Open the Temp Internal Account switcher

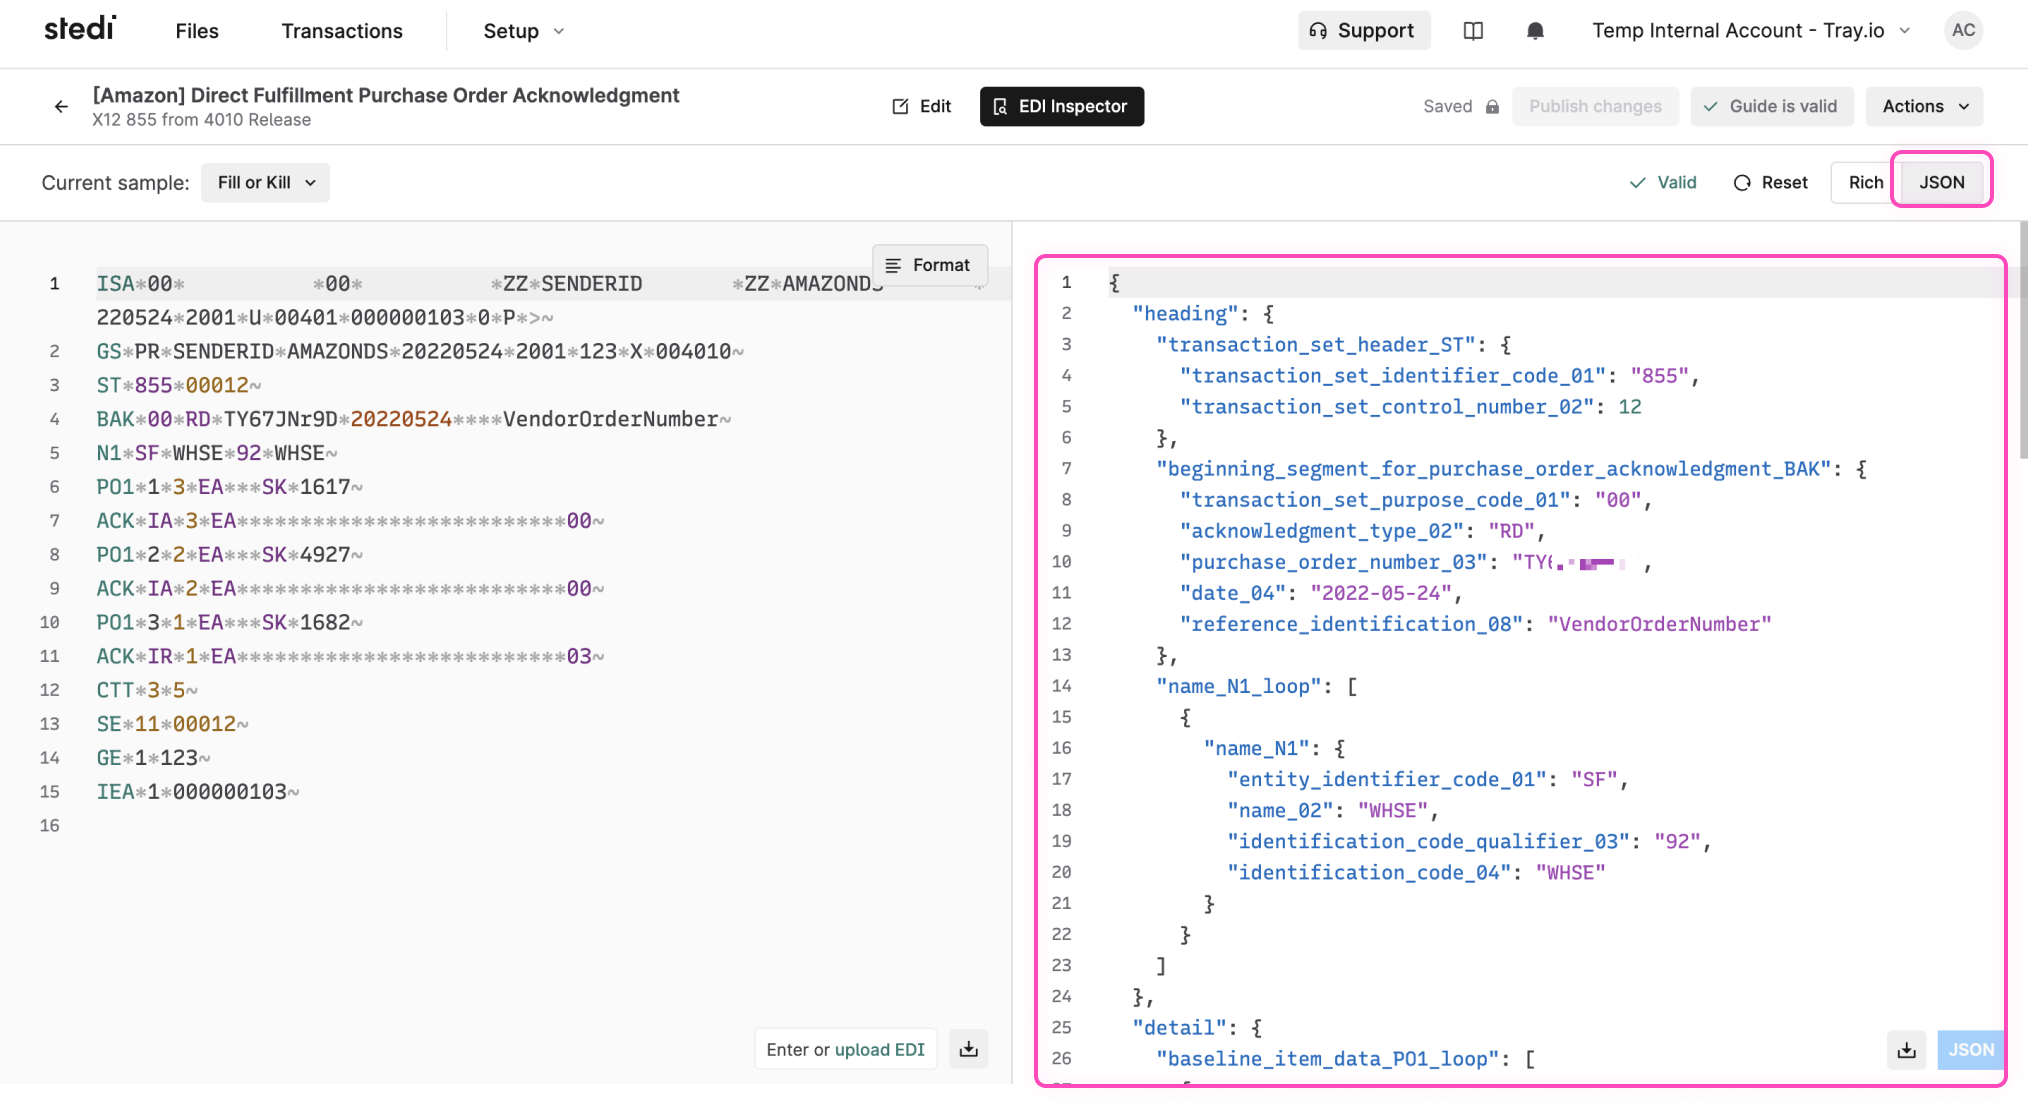point(1748,30)
